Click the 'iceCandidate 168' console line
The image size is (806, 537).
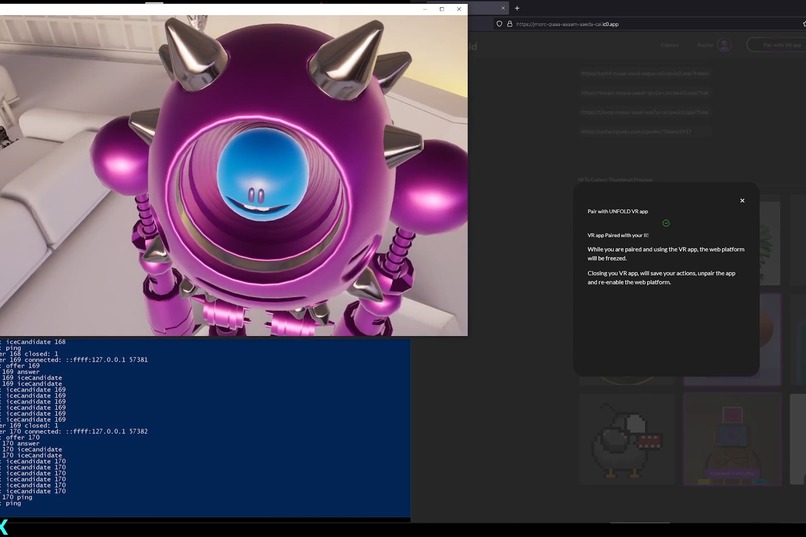click(x=35, y=342)
